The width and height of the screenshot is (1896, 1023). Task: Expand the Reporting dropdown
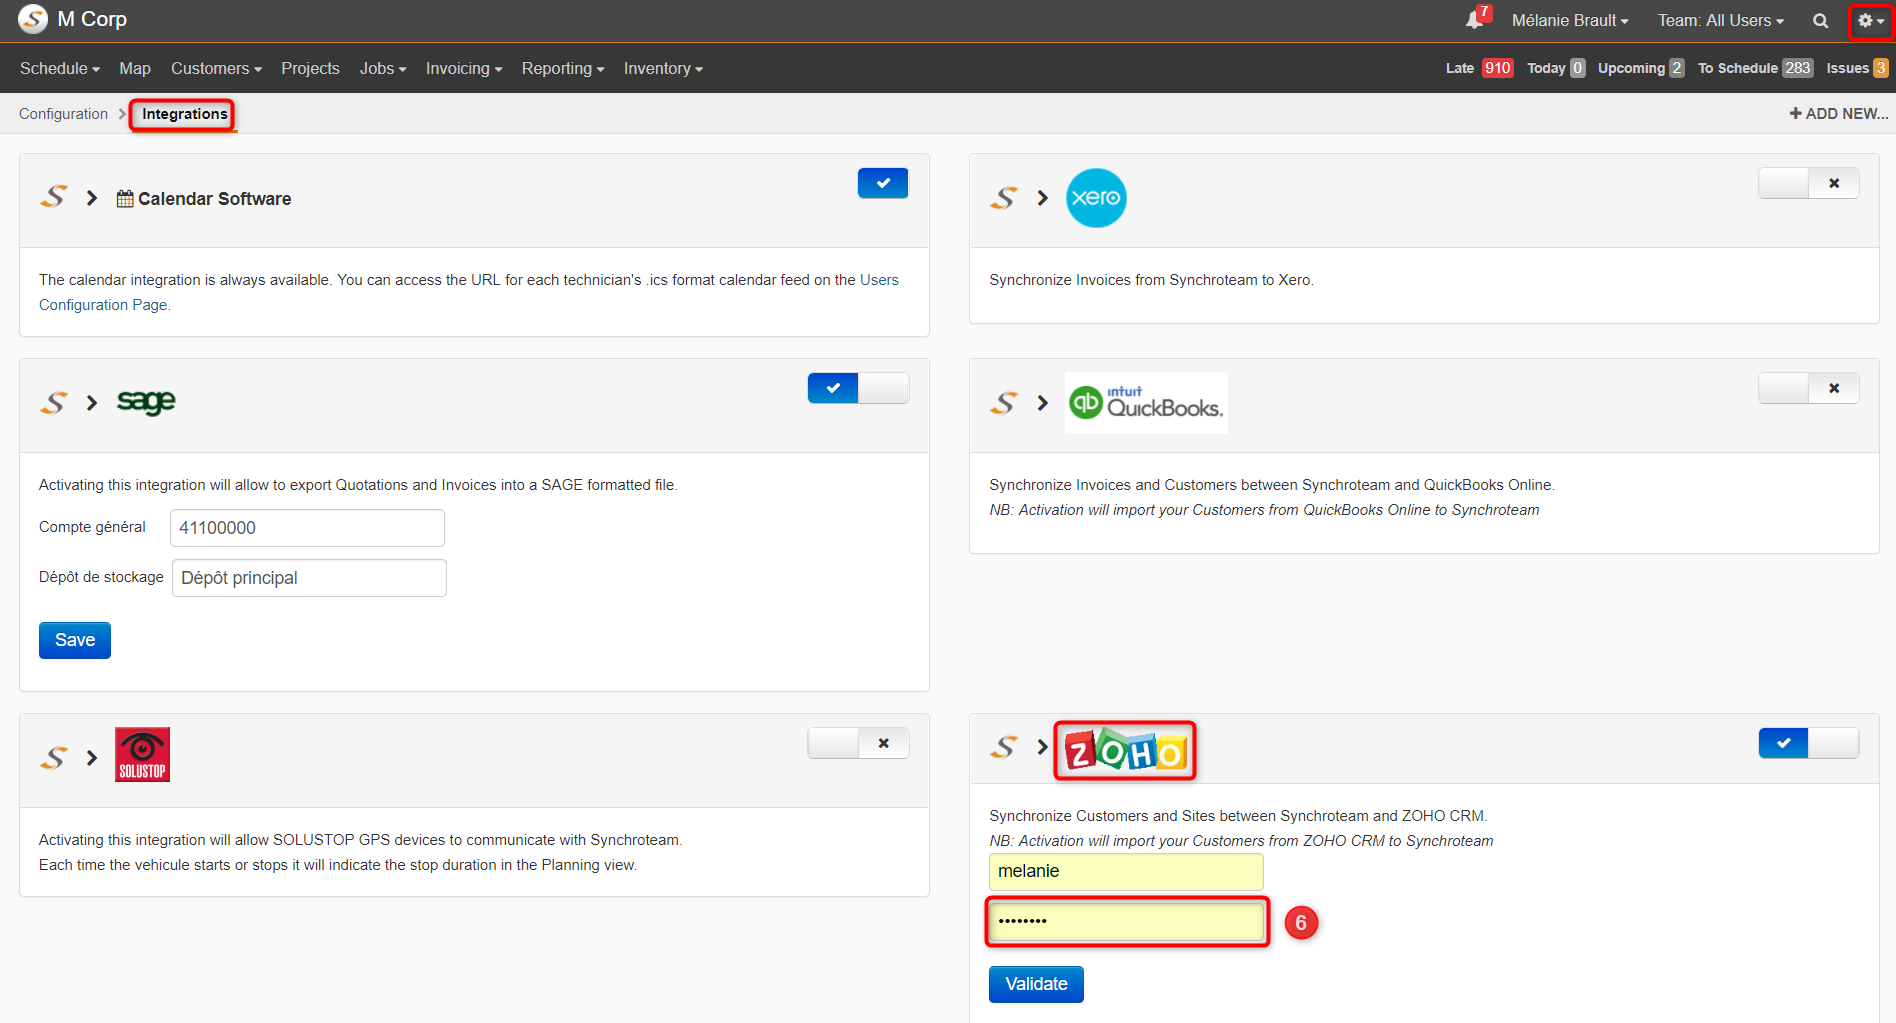click(563, 68)
